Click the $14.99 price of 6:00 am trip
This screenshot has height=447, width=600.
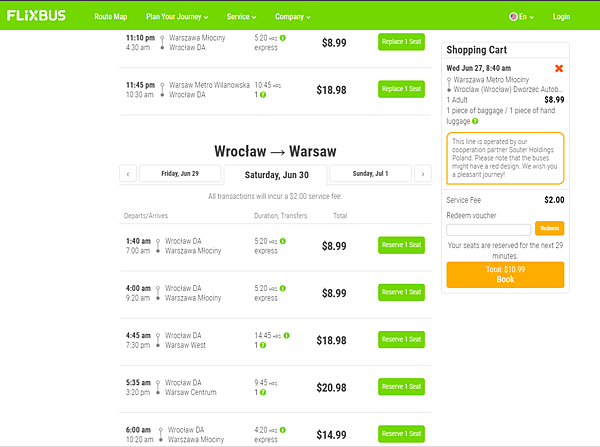[331, 435]
